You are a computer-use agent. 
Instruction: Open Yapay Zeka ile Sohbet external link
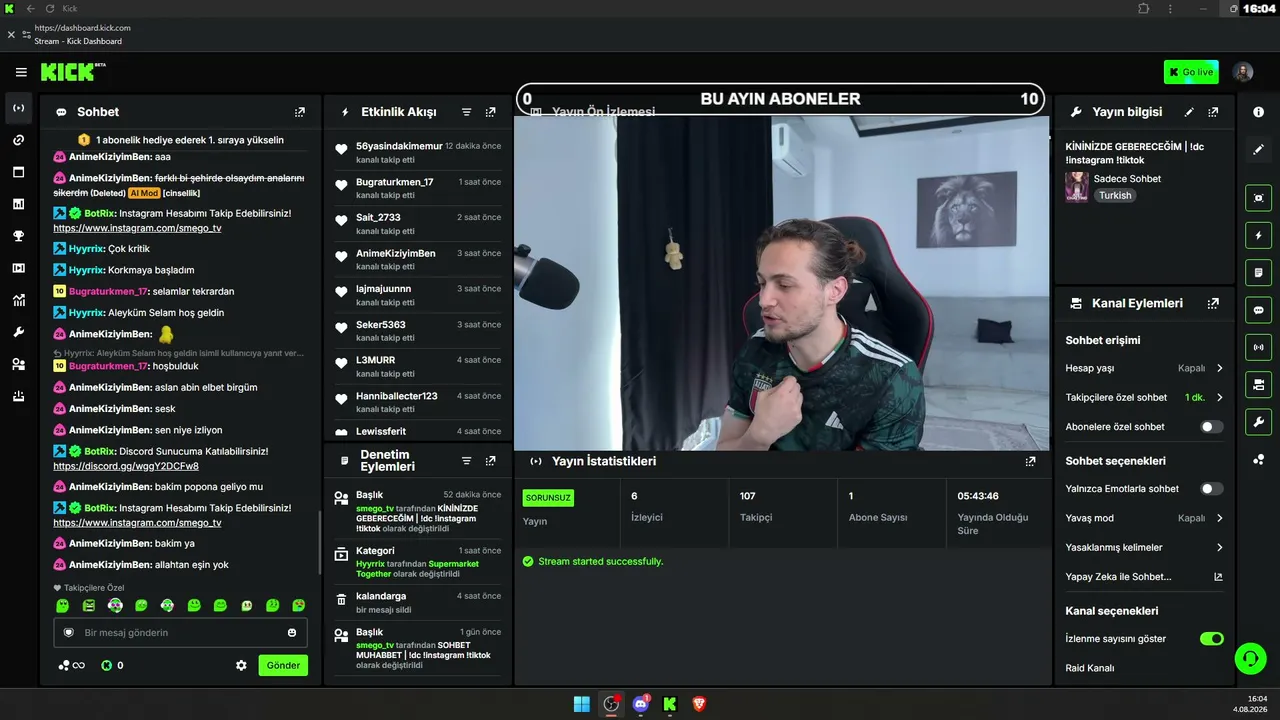[1218, 577]
